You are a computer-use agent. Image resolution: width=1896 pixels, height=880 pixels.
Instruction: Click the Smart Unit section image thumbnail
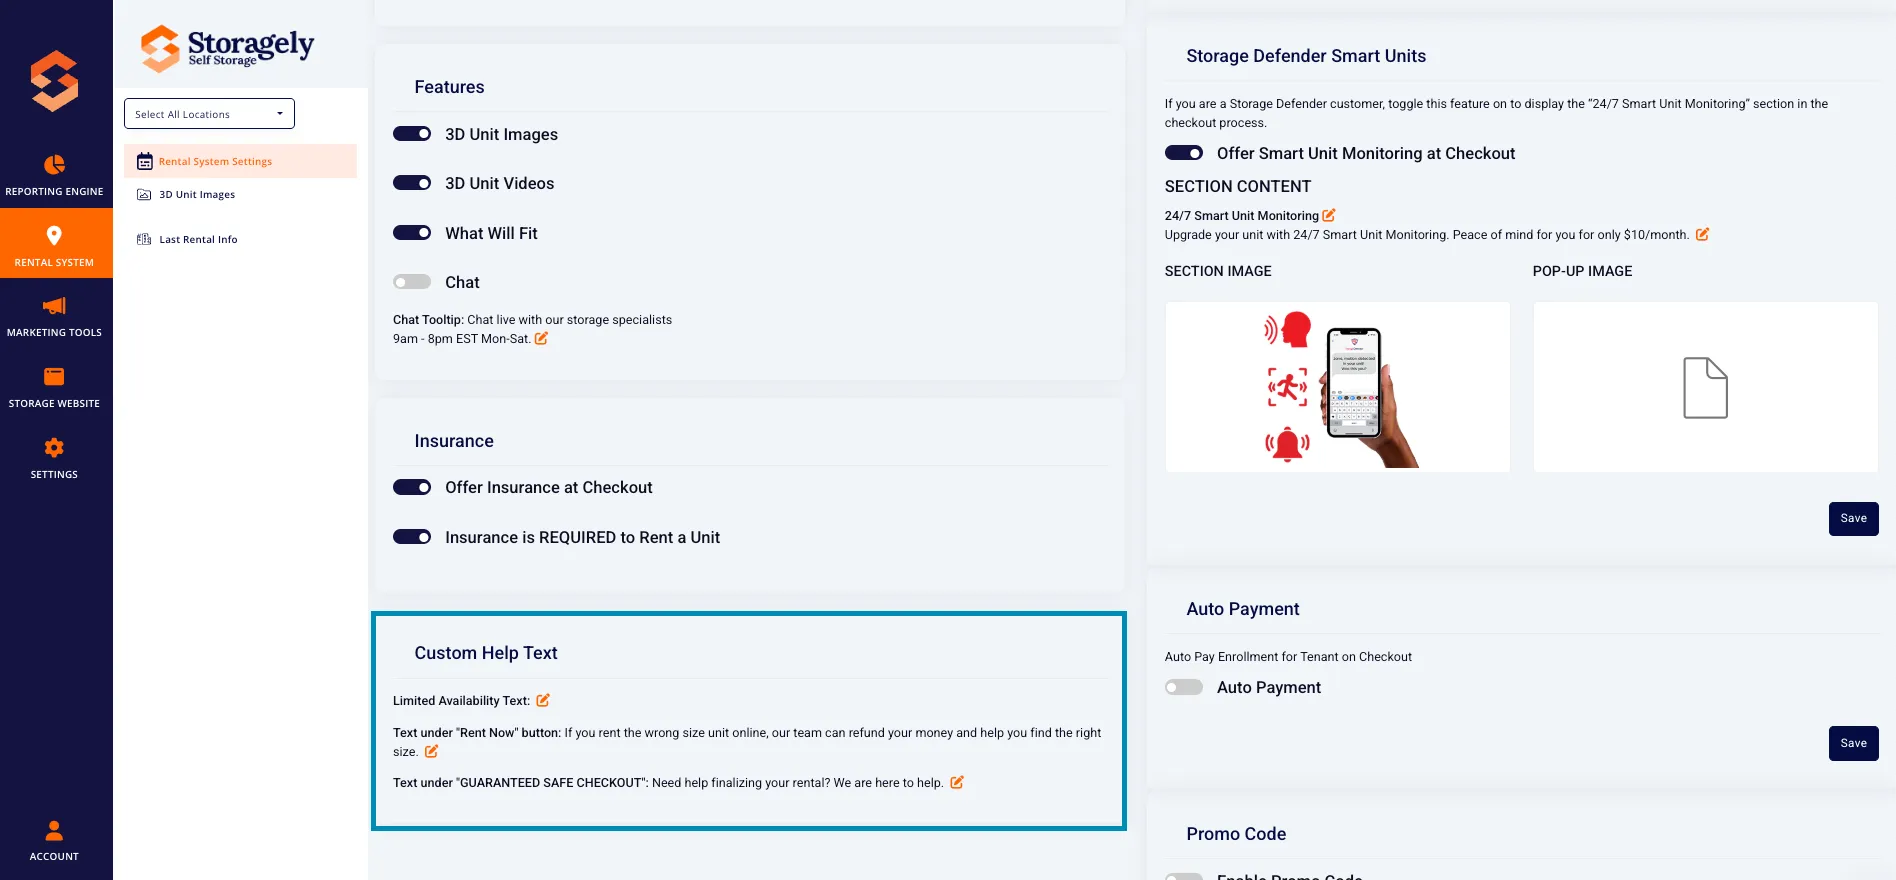coord(1337,386)
